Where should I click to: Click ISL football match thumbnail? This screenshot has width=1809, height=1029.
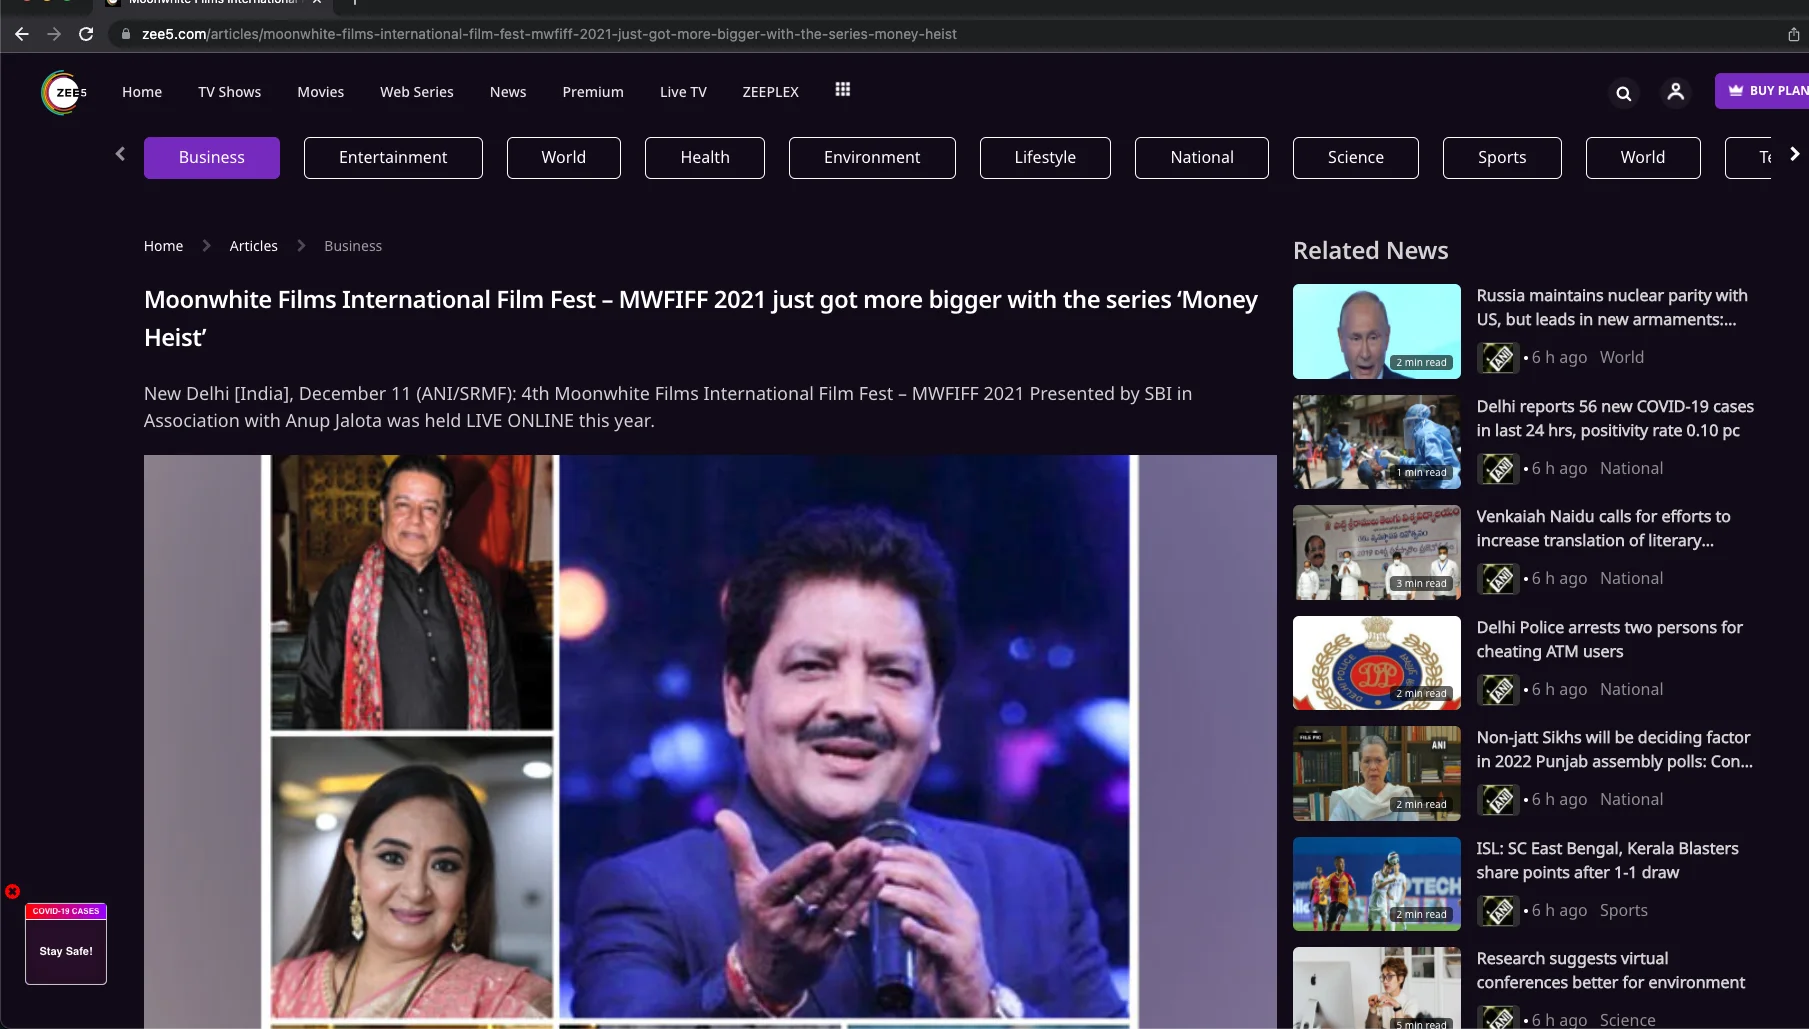pos(1376,884)
